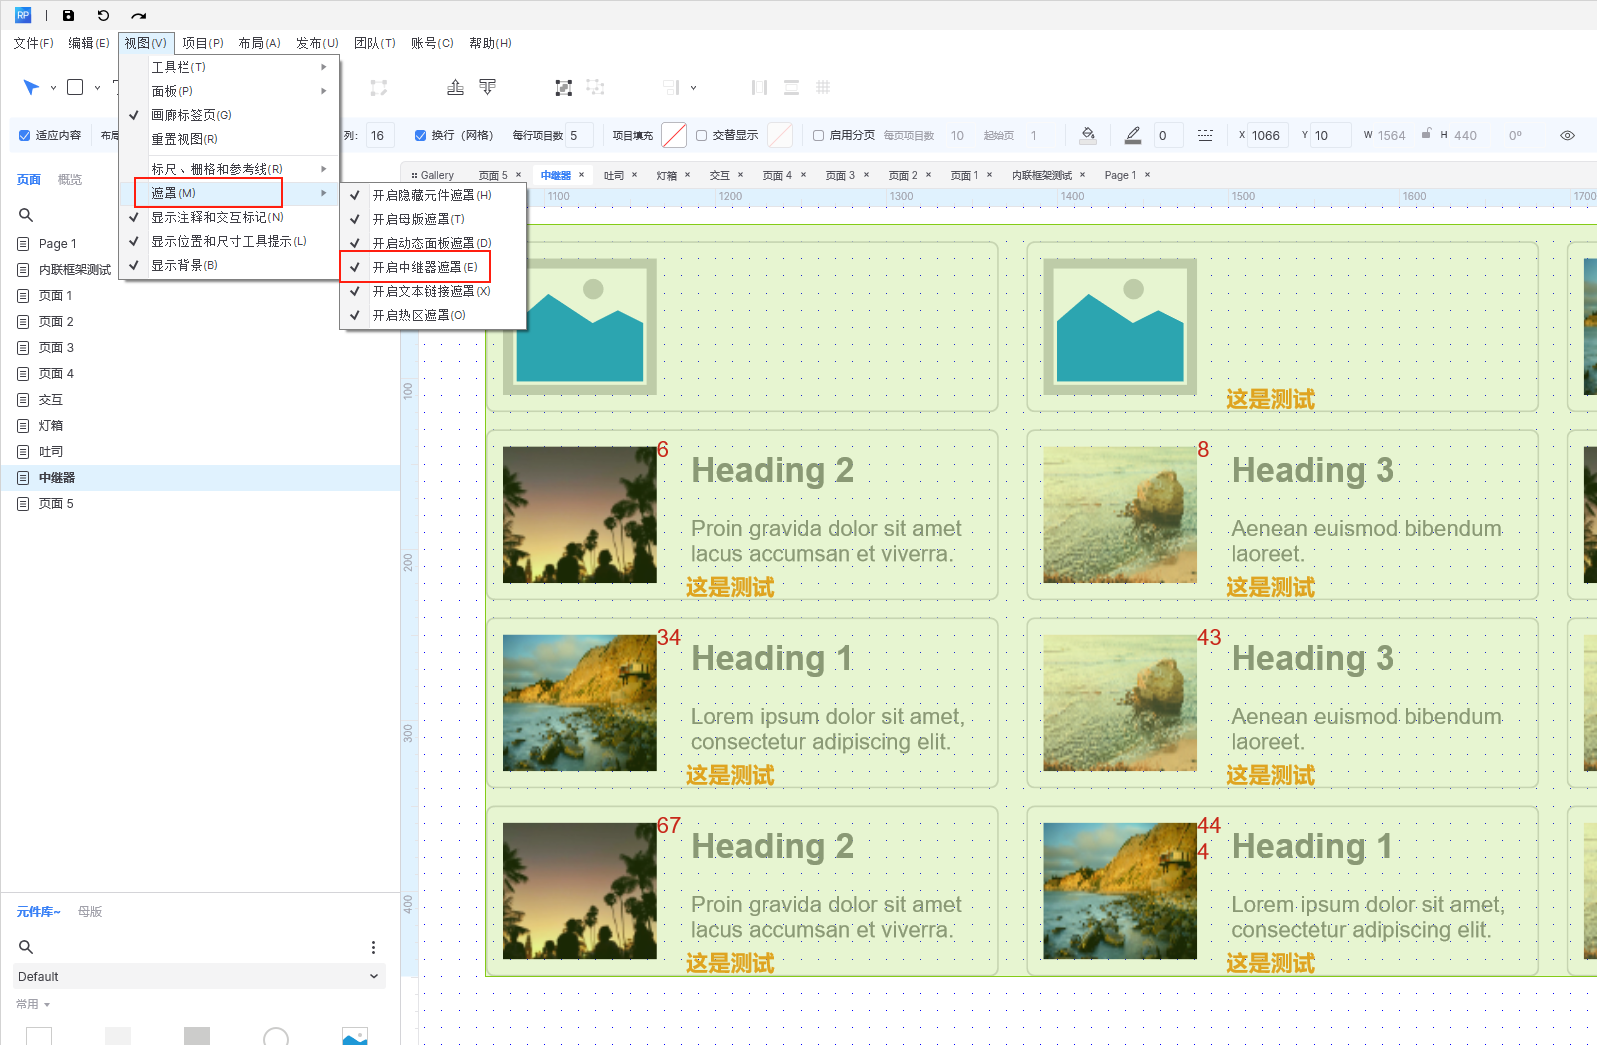This screenshot has height=1045, width=1597.
Task: Click the RP application logo icon
Action: coord(23,15)
